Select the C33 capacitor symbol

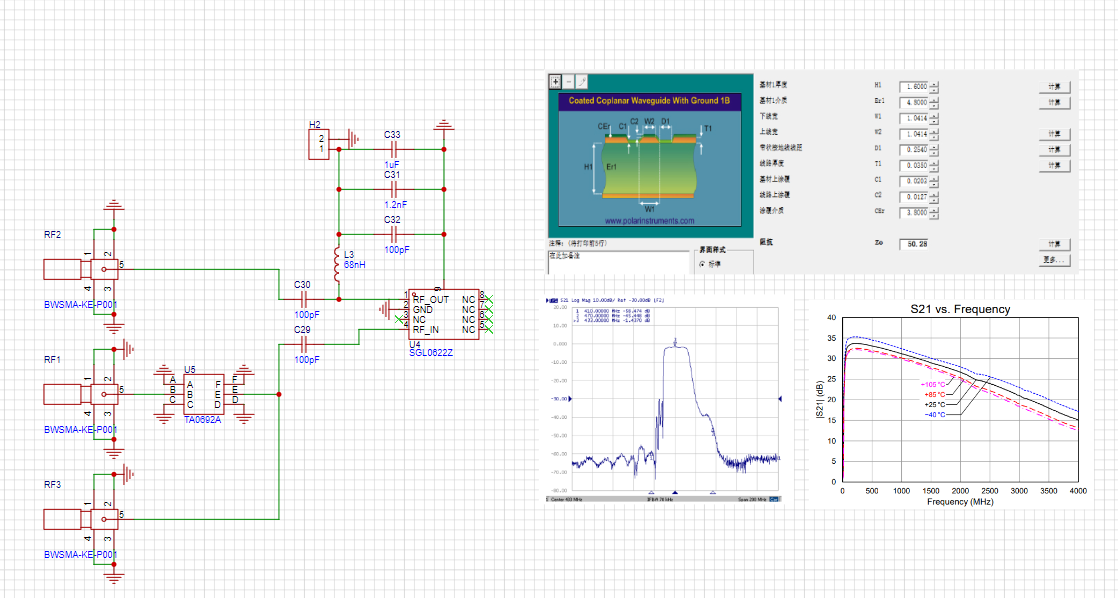click(394, 149)
